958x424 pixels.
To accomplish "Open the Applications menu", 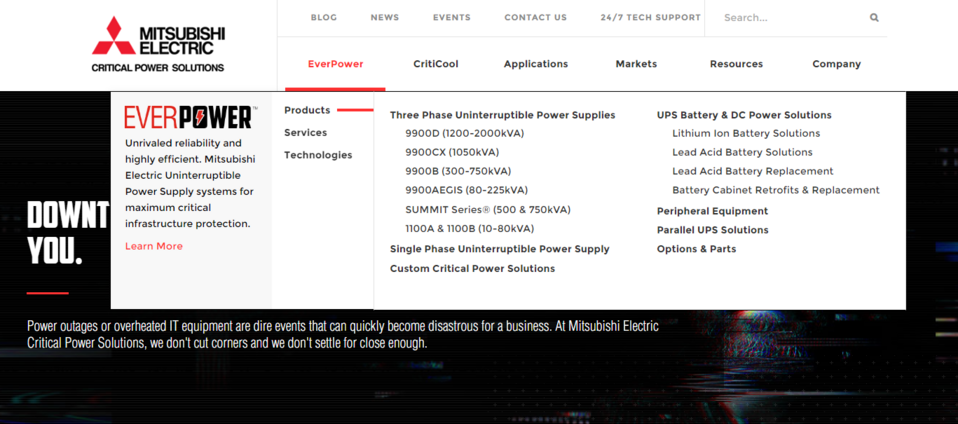I will point(536,64).
